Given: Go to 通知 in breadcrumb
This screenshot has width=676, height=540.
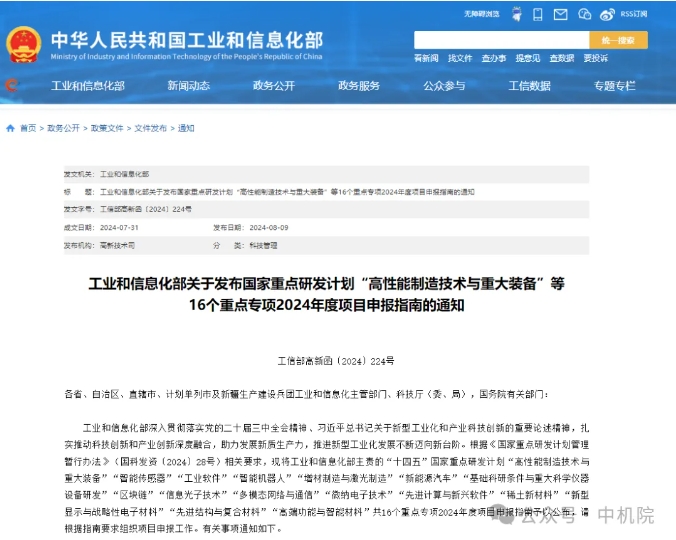Looking at the screenshot, I should pos(186,128).
